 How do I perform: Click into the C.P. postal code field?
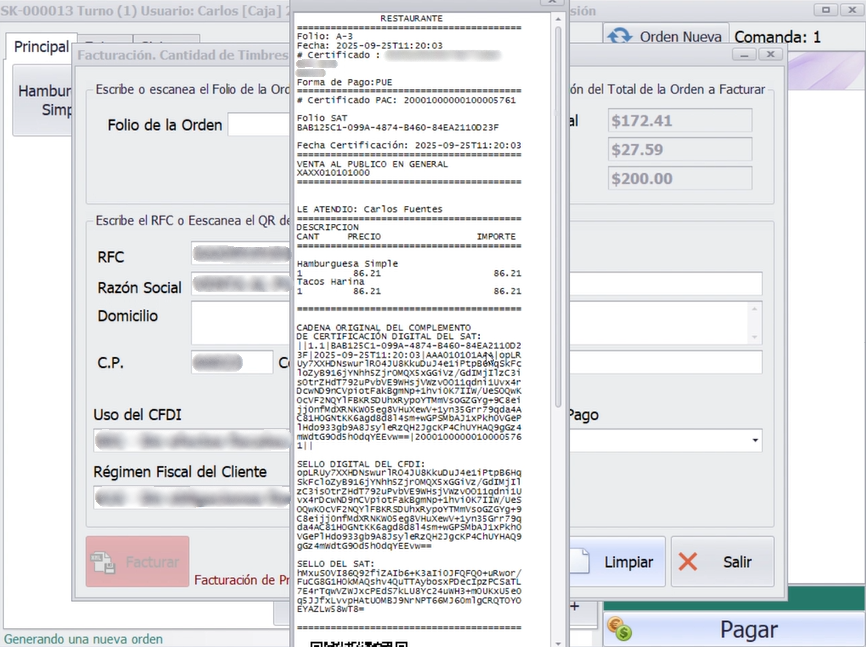(x=230, y=362)
